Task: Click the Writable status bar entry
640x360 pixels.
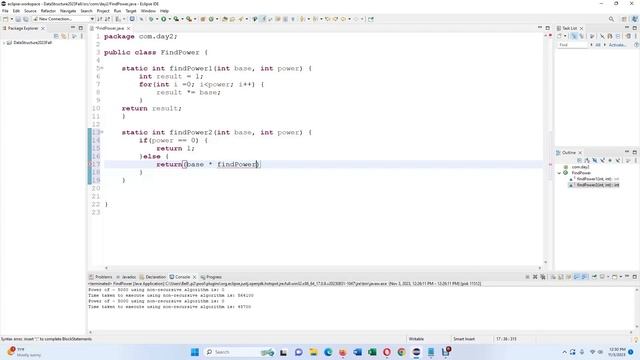Action: pyautogui.click(x=416, y=339)
